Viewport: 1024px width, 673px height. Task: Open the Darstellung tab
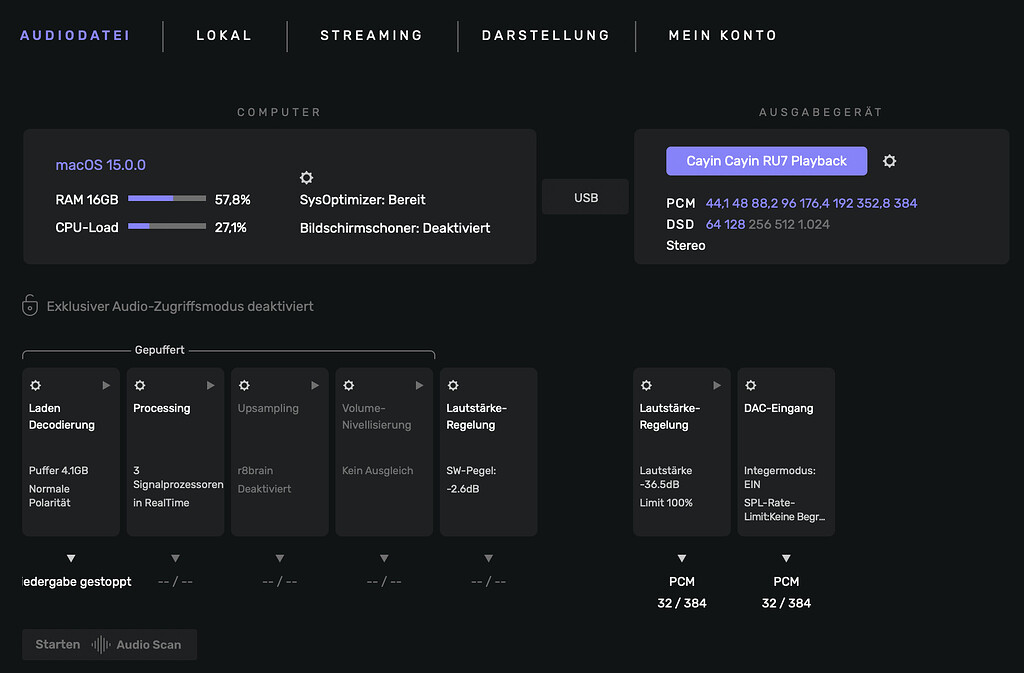546,35
